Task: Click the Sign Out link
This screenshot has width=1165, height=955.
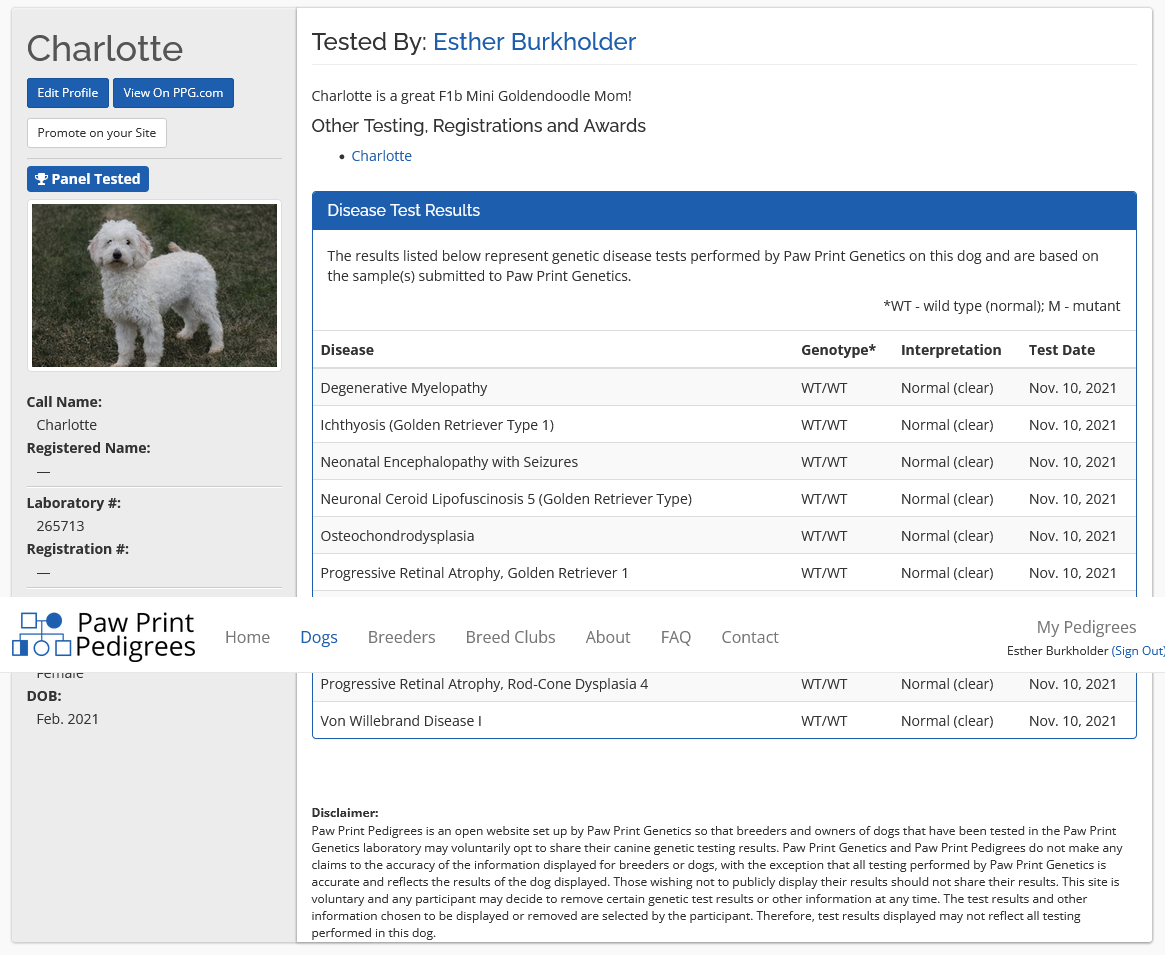Action: pos(1138,651)
